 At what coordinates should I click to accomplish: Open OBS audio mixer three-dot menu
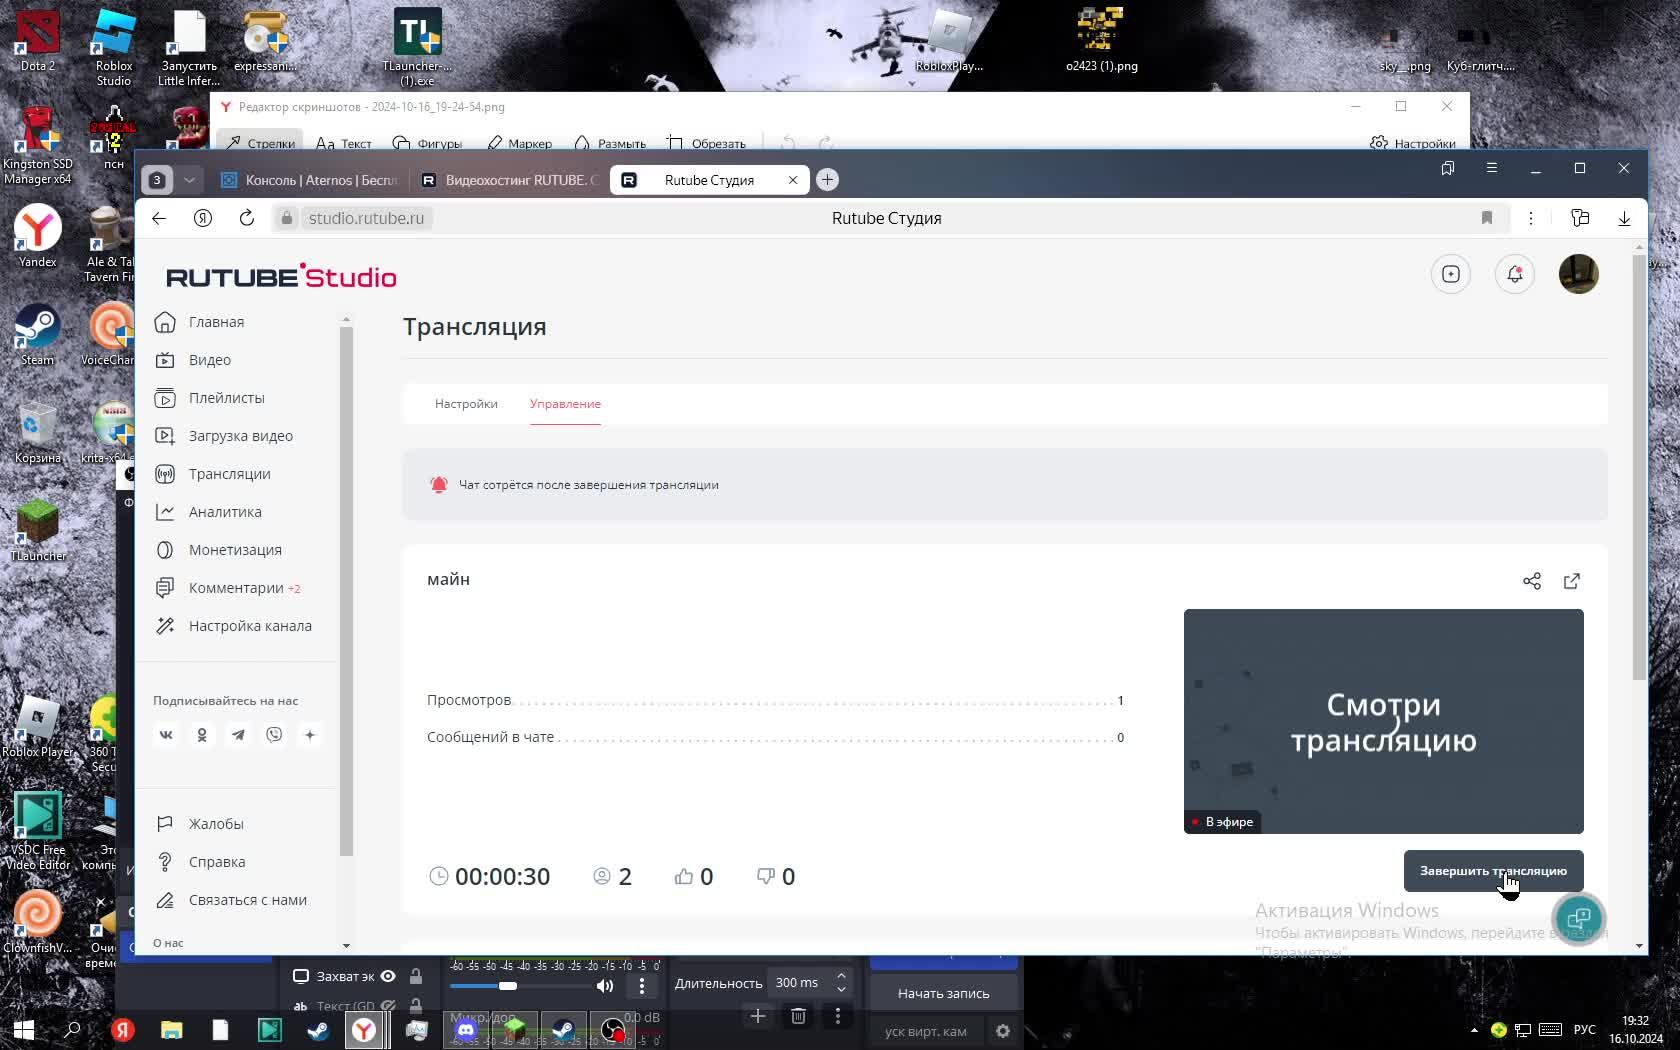(642, 986)
